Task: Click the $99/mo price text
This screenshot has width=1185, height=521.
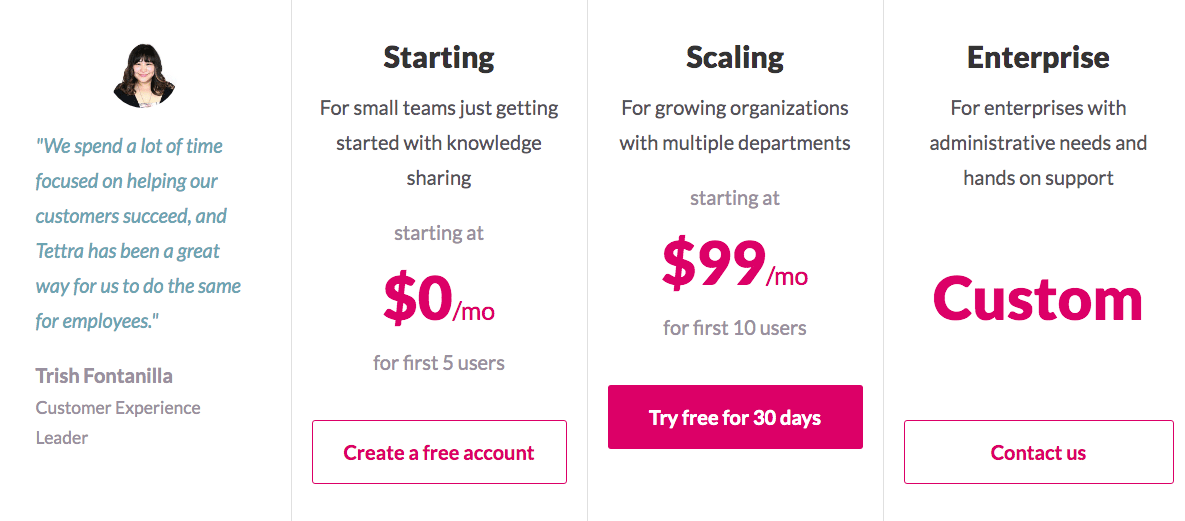Action: pos(735,265)
